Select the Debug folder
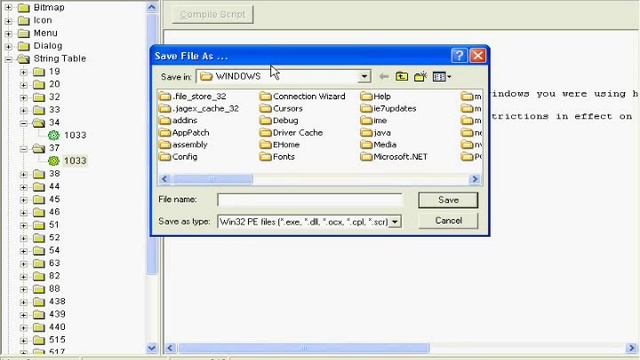This screenshot has width=640, height=360. tap(279, 121)
